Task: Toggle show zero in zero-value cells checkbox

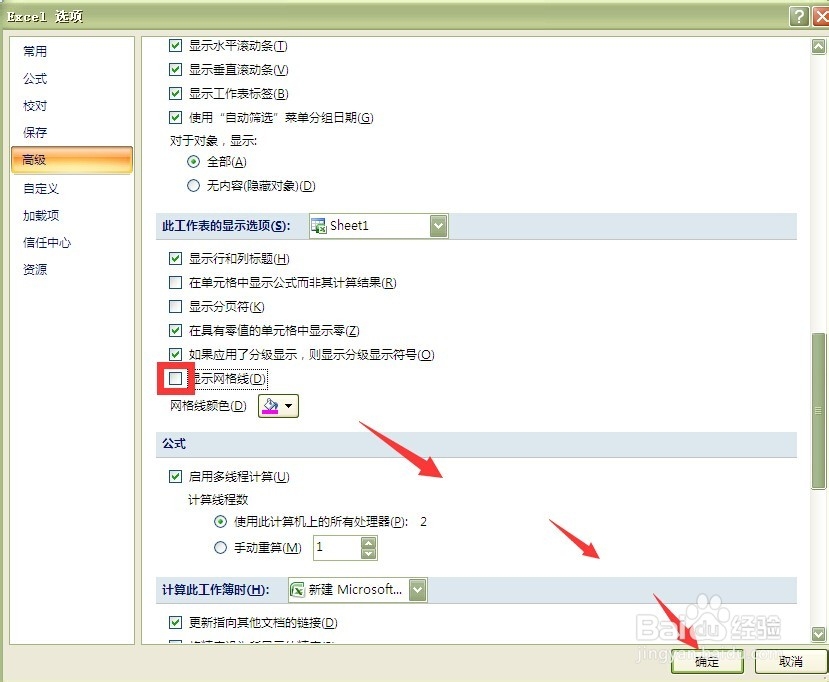Action: [x=176, y=330]
